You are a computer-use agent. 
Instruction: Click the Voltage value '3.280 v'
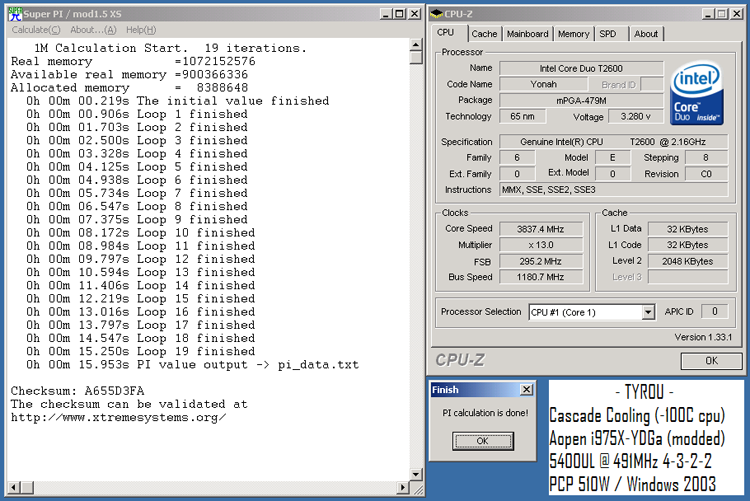pyautogui.click(x=636, y=116)
